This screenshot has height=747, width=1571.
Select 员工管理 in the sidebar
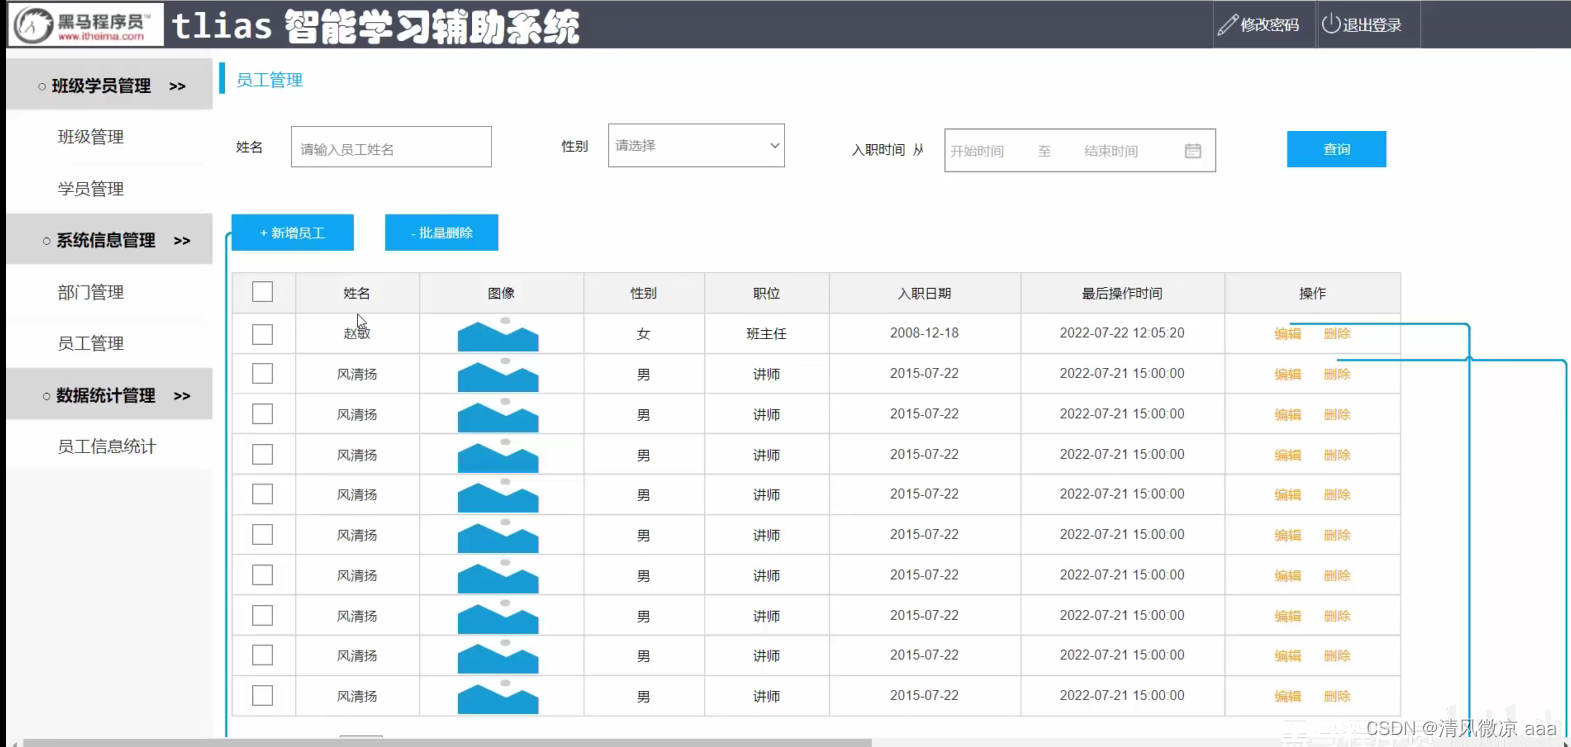(91, 343)
